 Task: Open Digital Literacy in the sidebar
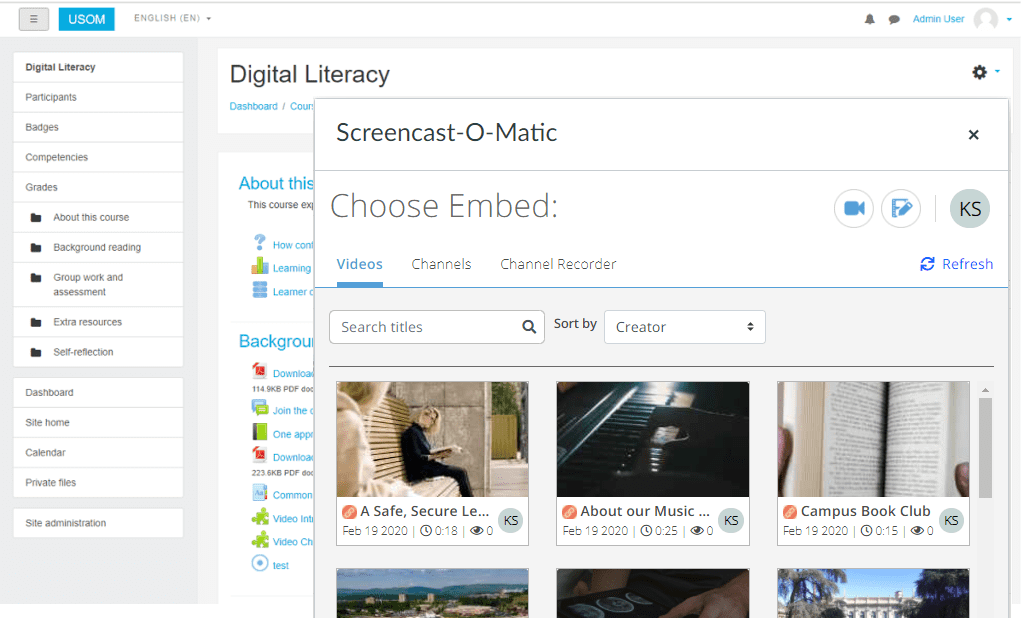click(x=98, y=67)
